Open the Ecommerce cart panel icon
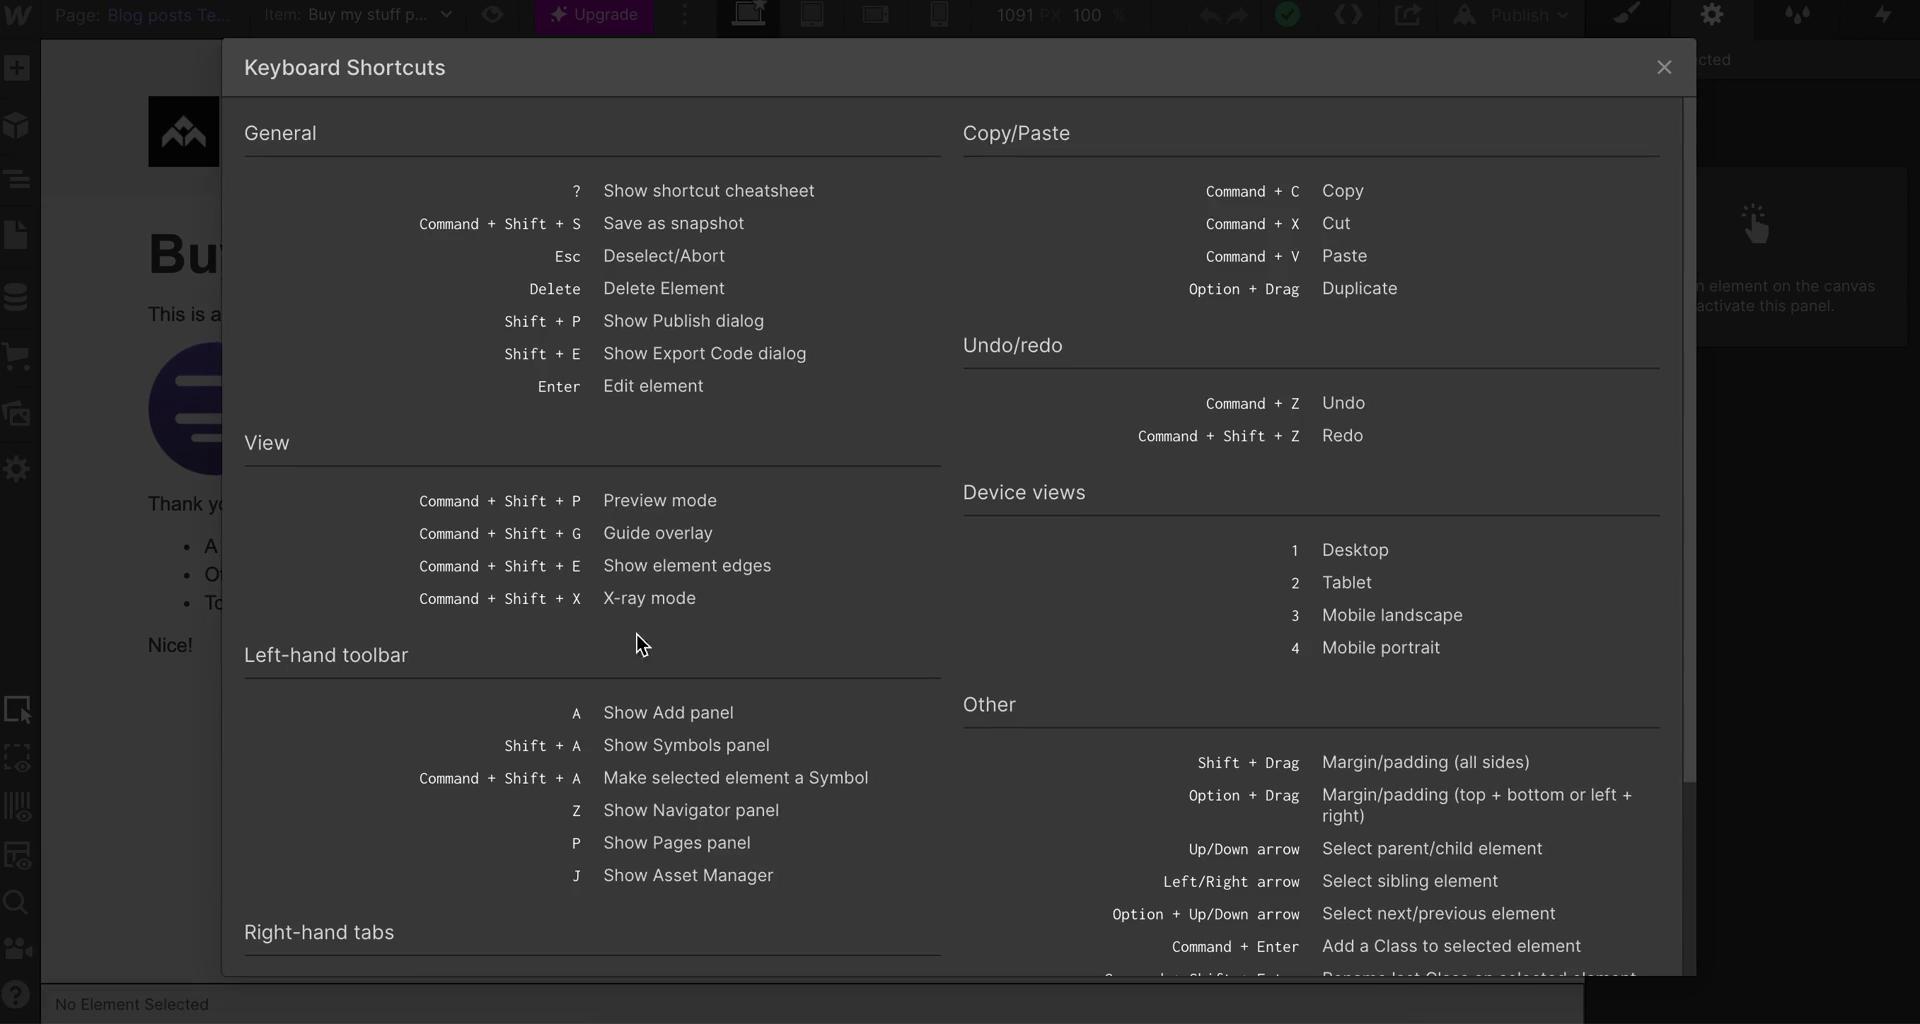The width and height of the screenshot is (1920, 1024). click(17, 355)
